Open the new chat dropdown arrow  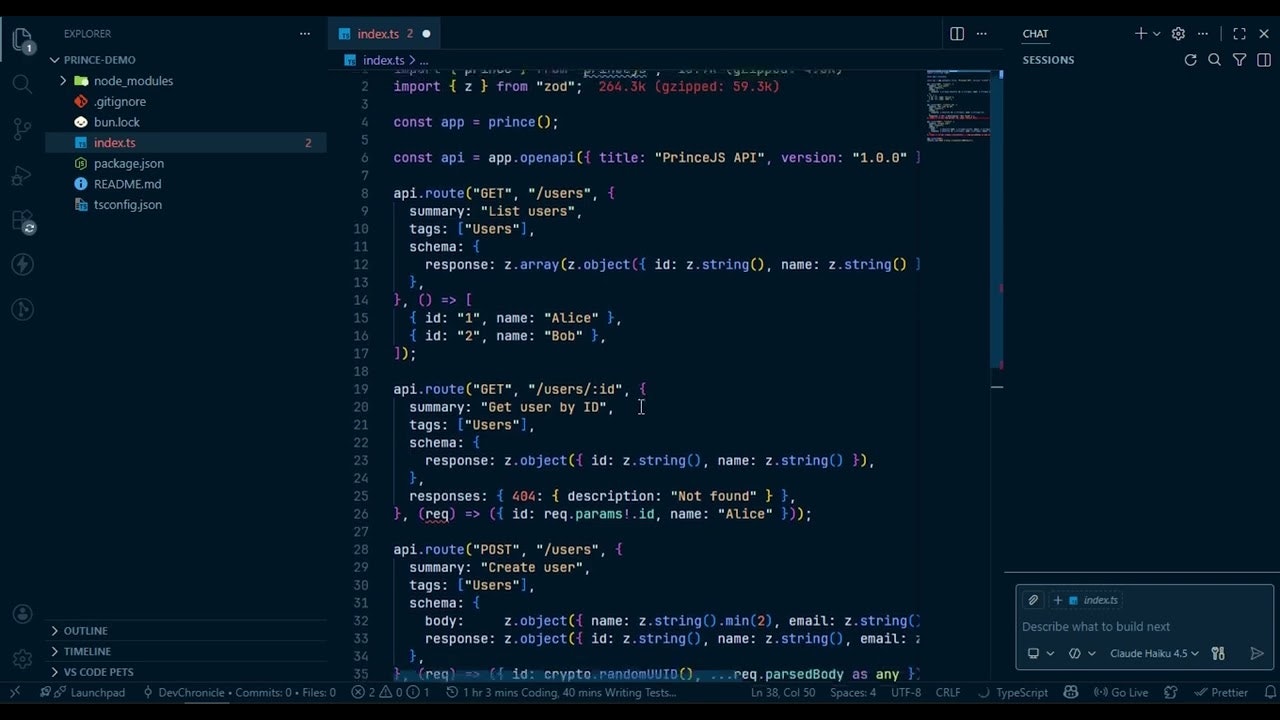pos(1157,34)
